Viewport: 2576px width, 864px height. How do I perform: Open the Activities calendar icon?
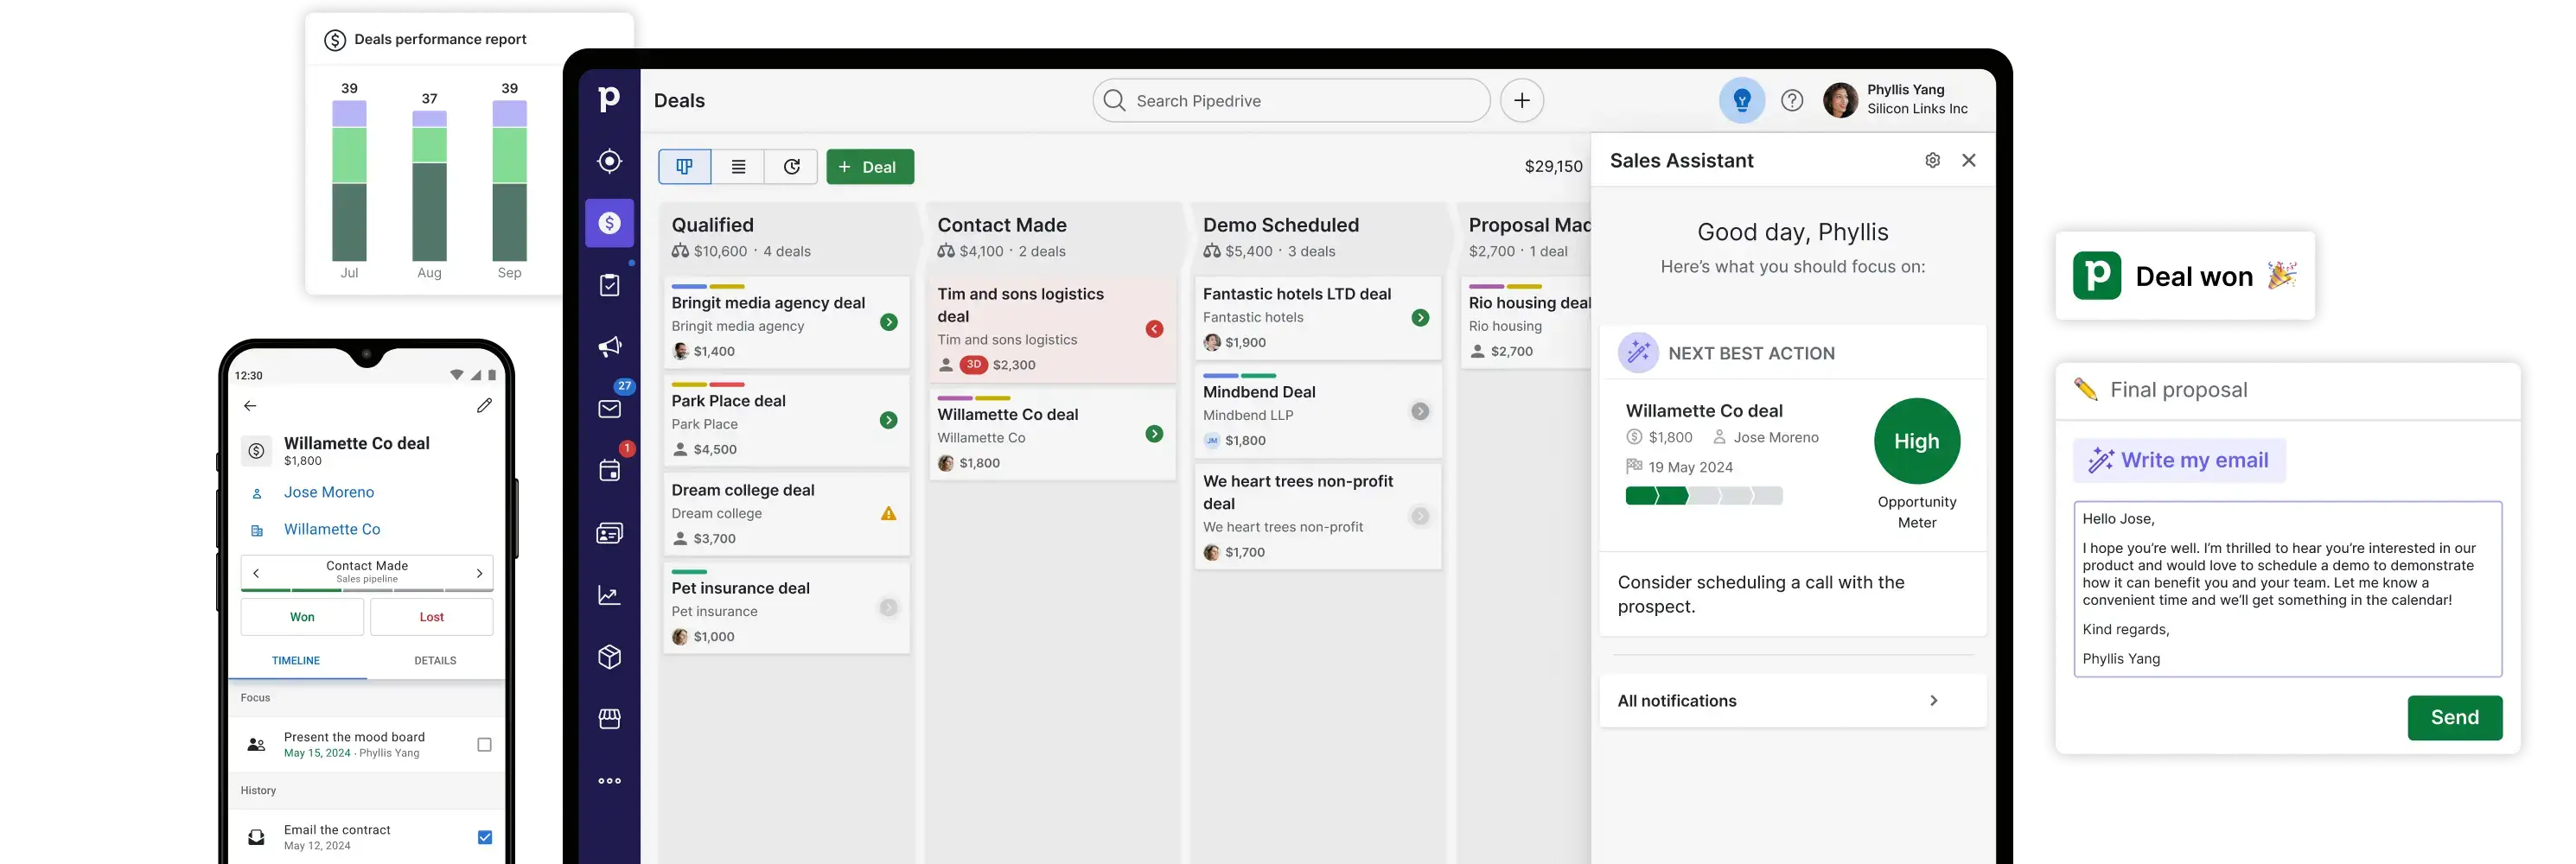609,470
